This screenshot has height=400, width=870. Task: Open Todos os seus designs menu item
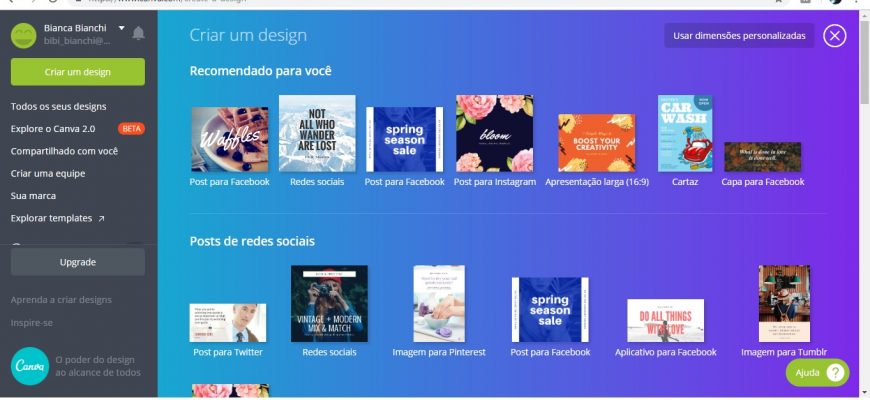pos(58,107)
